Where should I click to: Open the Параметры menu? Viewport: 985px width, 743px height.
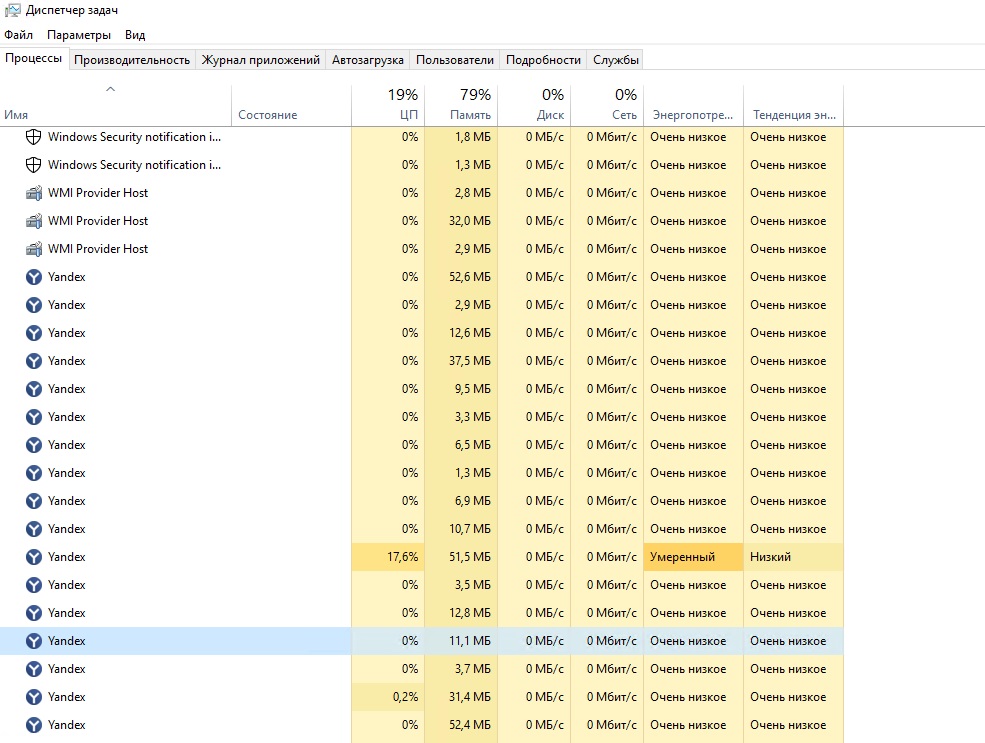point(79,35)
